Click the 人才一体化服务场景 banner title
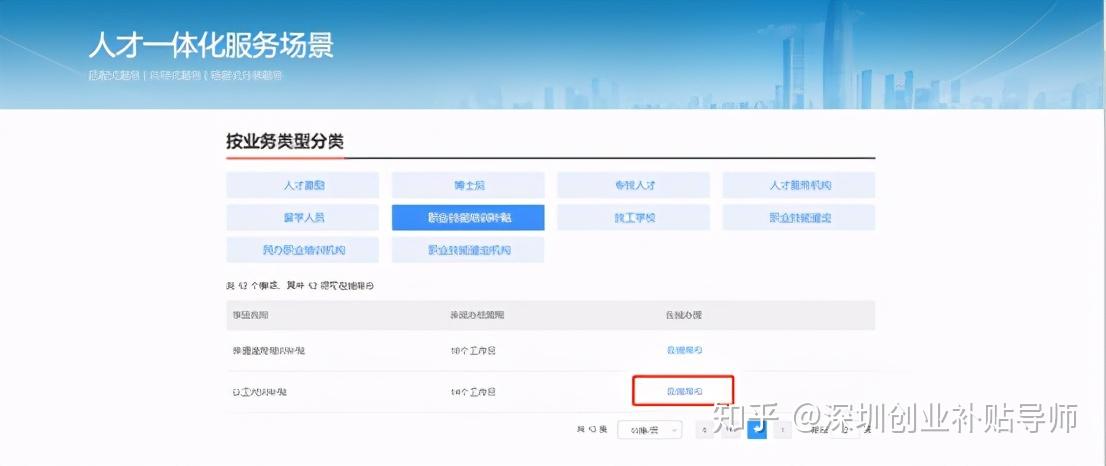1106x466 pixels. click(x=212, y=44)
